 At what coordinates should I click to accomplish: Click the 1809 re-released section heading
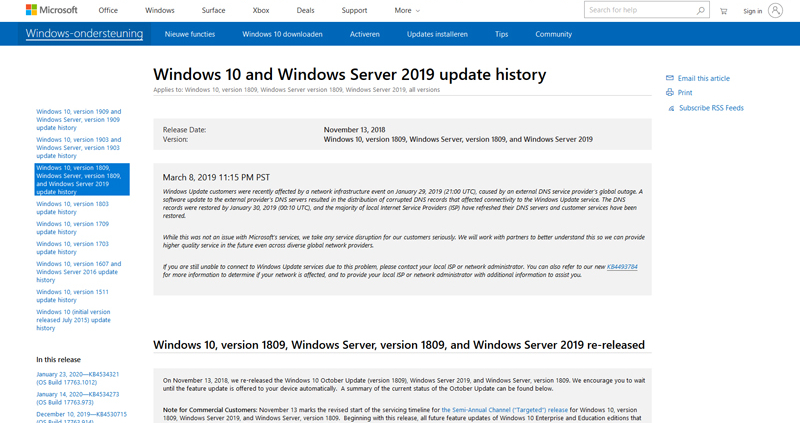(399, 345)
